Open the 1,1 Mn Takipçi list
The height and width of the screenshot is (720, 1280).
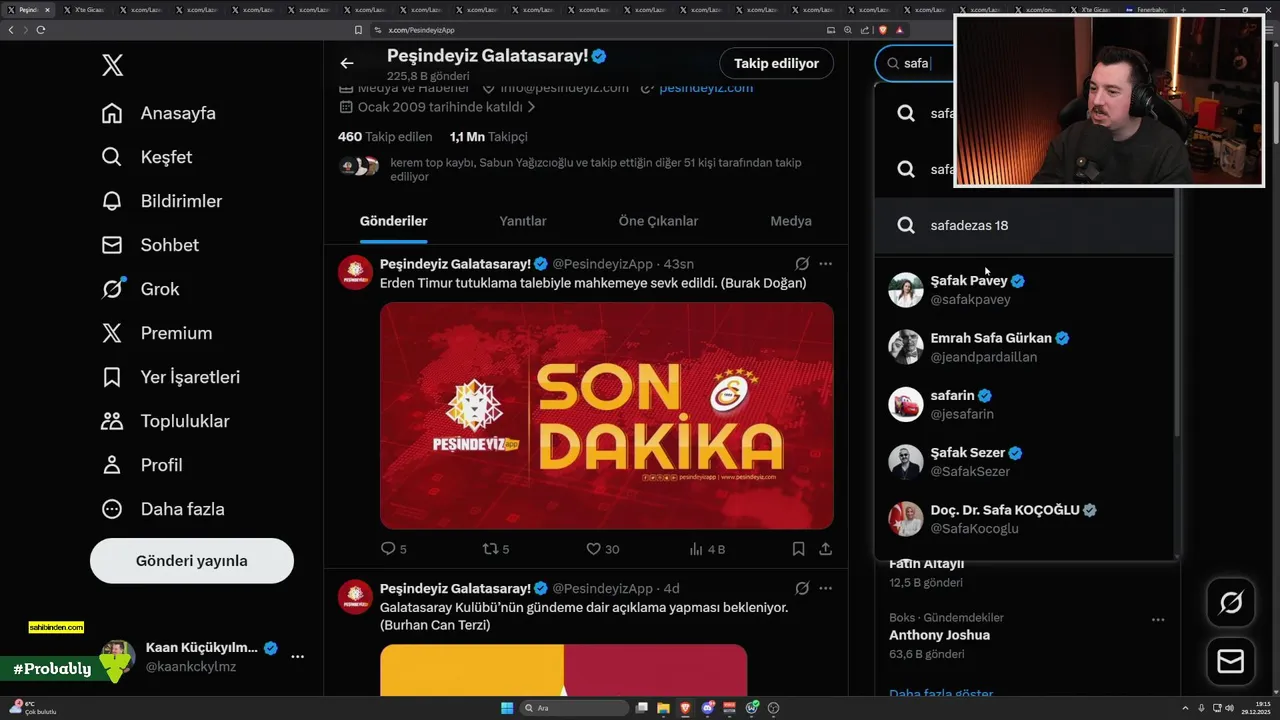pyautogui.click(x=488, y=136)
